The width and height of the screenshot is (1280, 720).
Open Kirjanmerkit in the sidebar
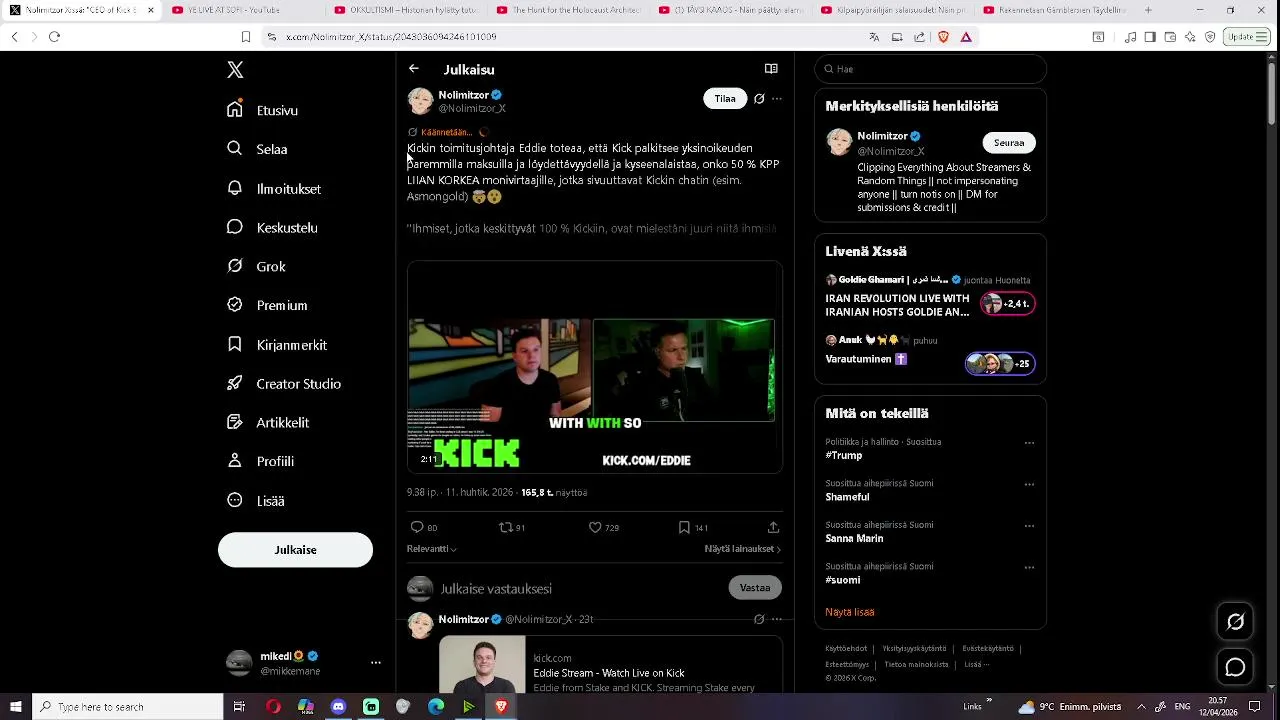[x=277, y=344]
